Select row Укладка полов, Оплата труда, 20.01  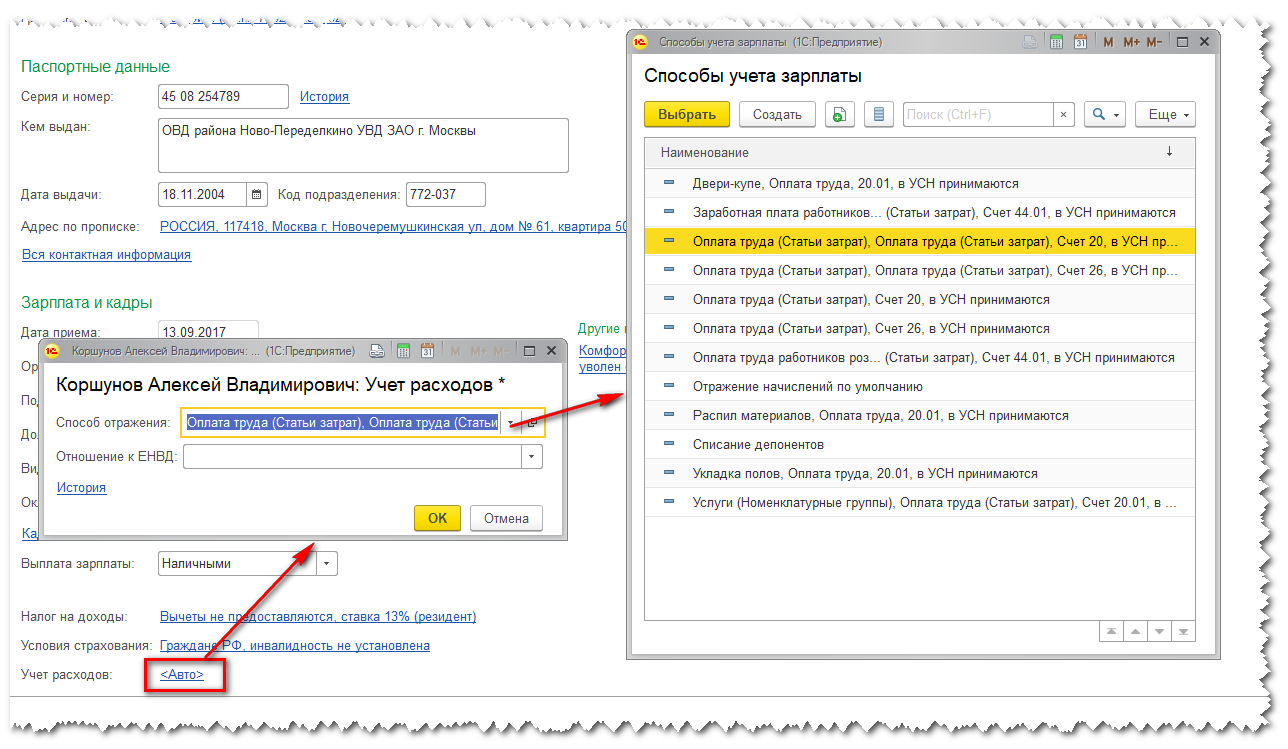[x=920, y=474]
